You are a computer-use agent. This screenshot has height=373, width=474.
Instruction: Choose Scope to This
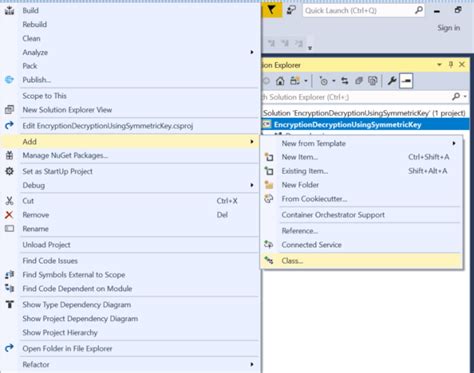point(44,96)
